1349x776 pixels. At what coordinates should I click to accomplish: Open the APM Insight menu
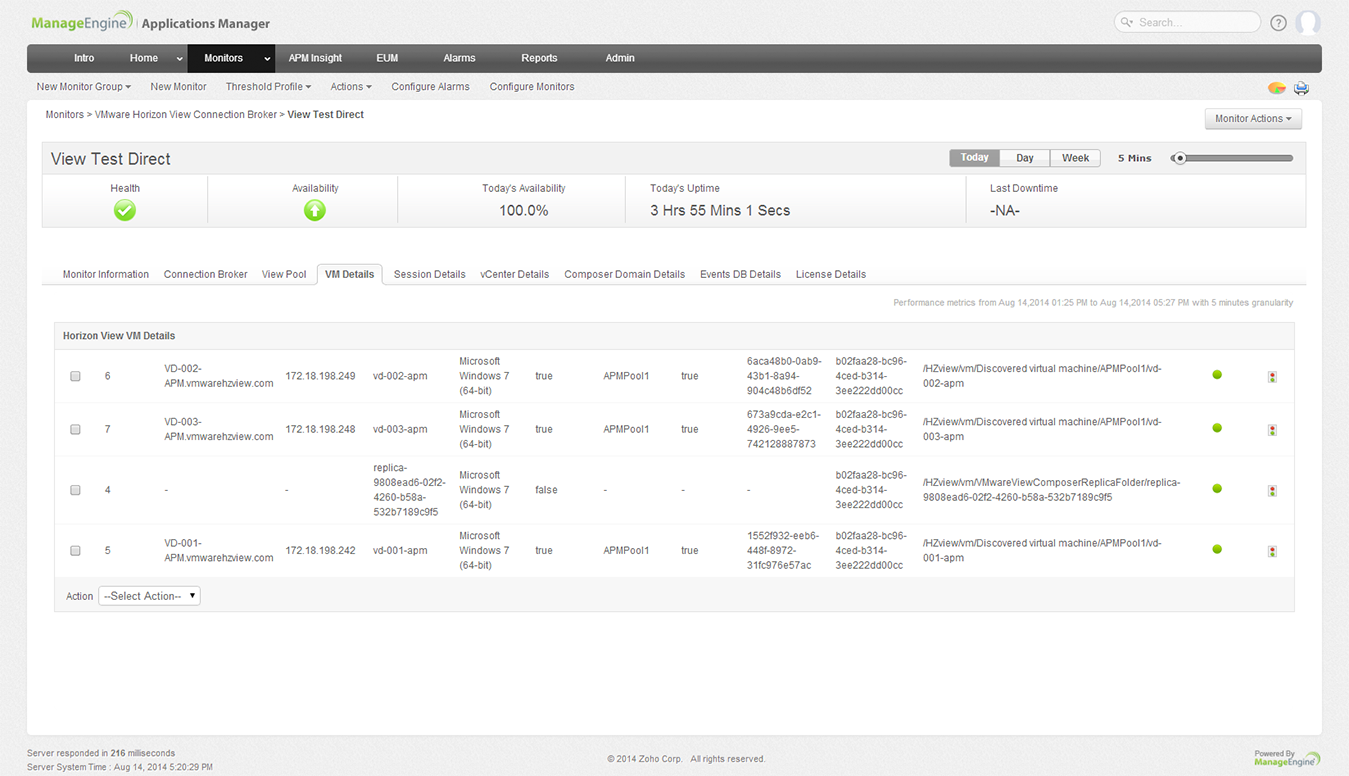[315, 58]
